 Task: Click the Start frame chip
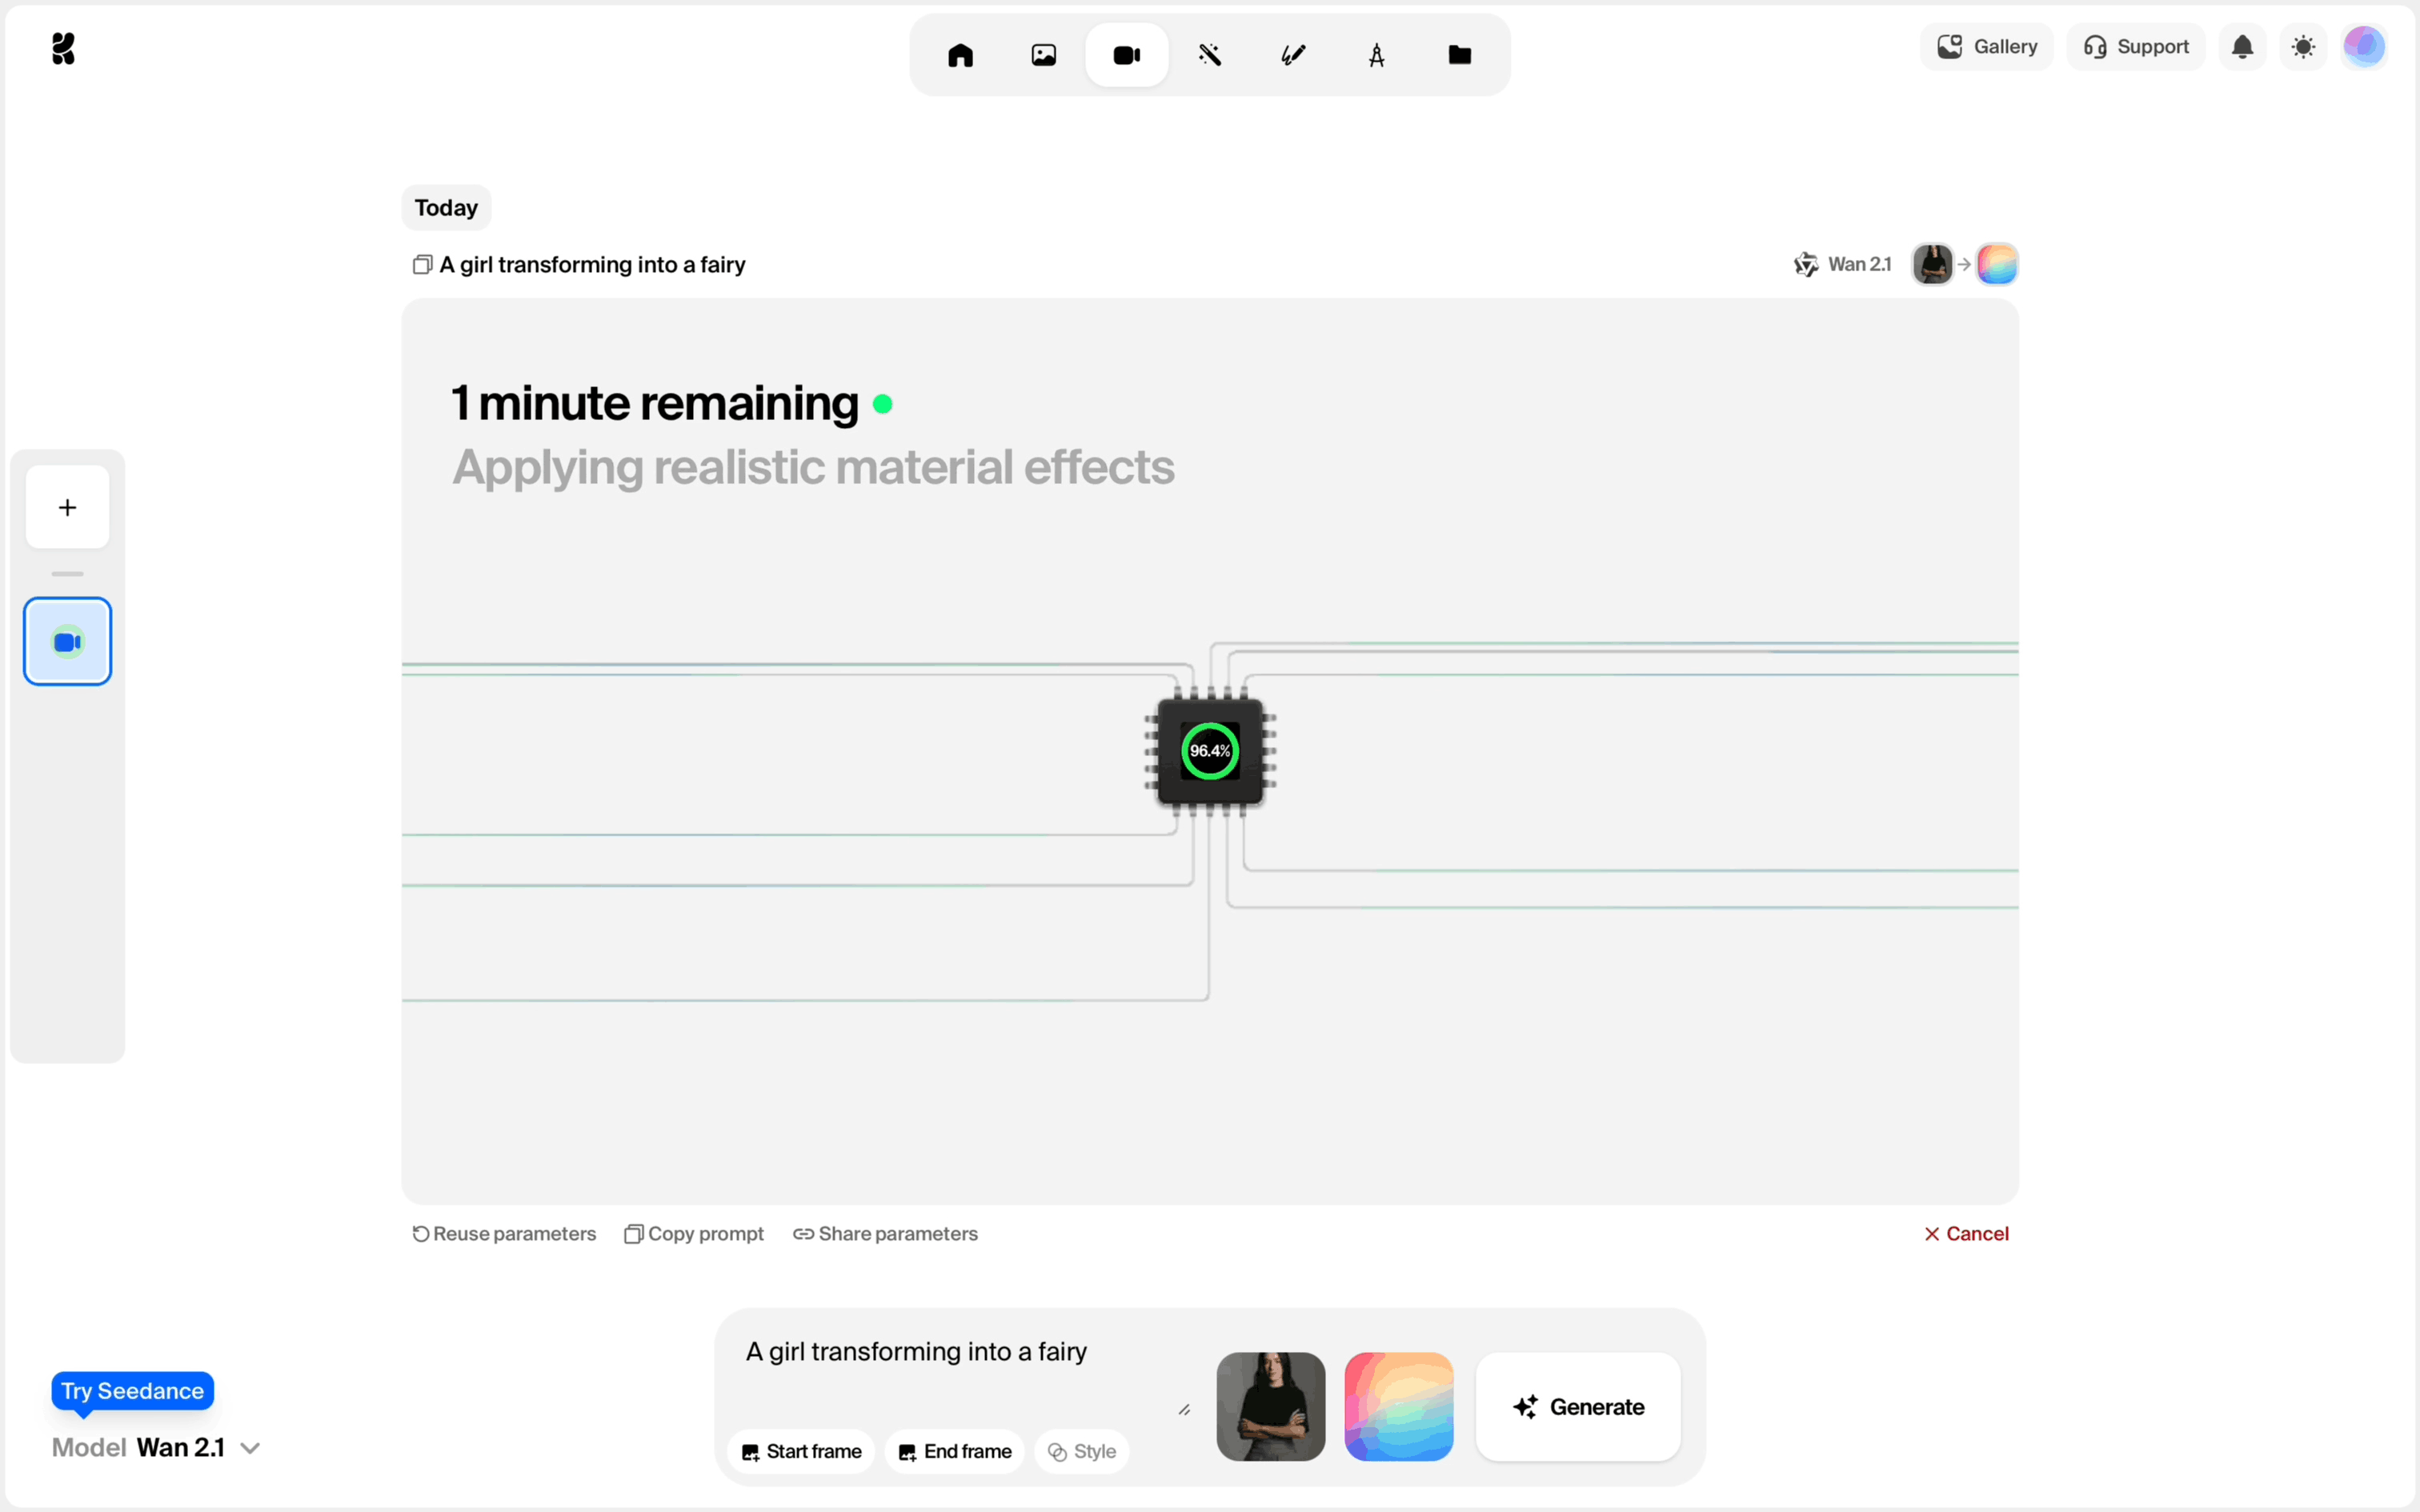801,1451
